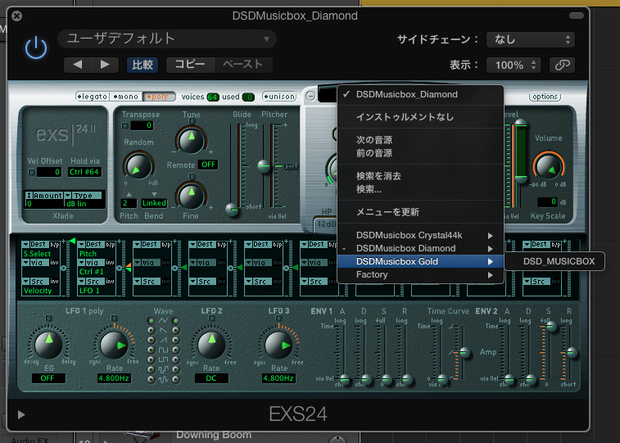Viewport: 620px width, 443px height.
Task: Toggle the plug-in power button
Action: [x=36, y=48]
